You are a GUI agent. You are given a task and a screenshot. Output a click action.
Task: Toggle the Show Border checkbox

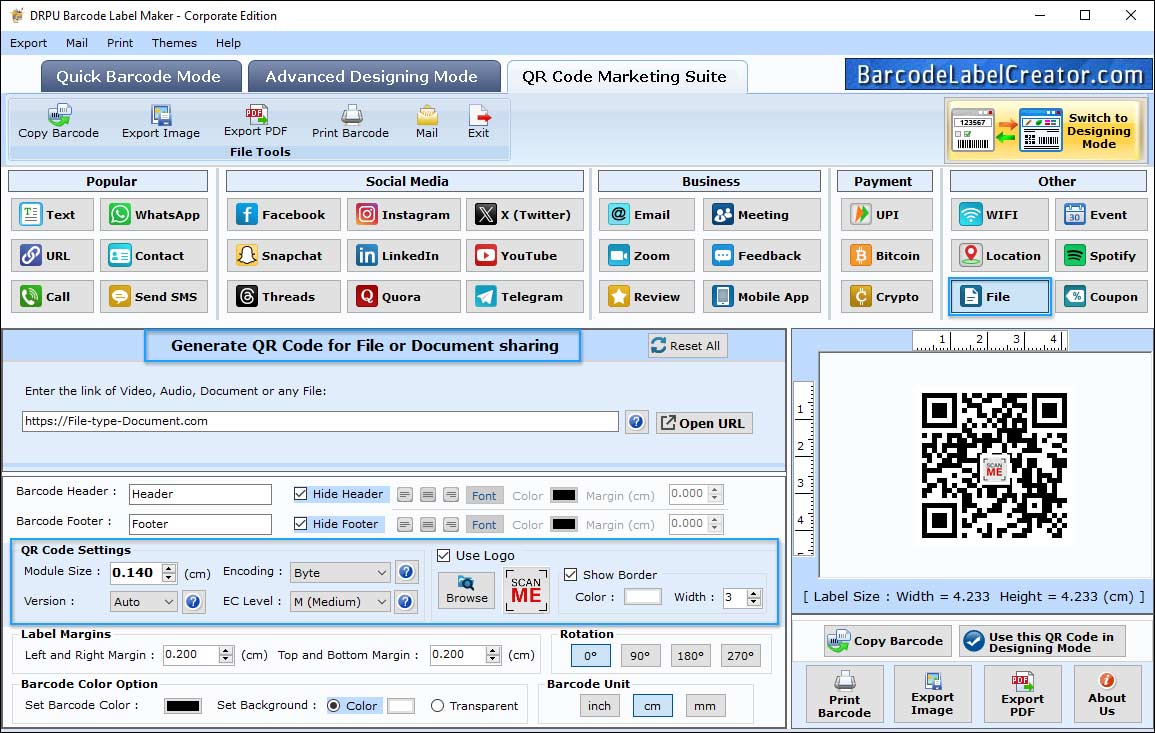point(570,575)
